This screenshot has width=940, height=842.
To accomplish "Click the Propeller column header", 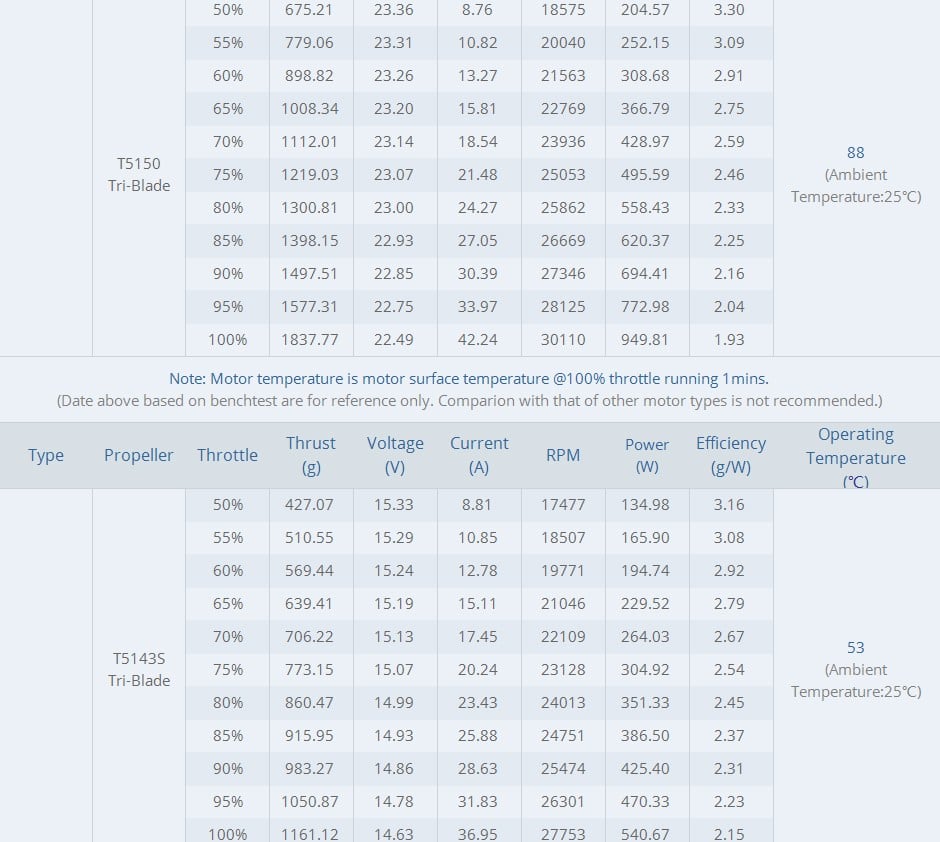I will pyautogui.click(x=138, y=455).
